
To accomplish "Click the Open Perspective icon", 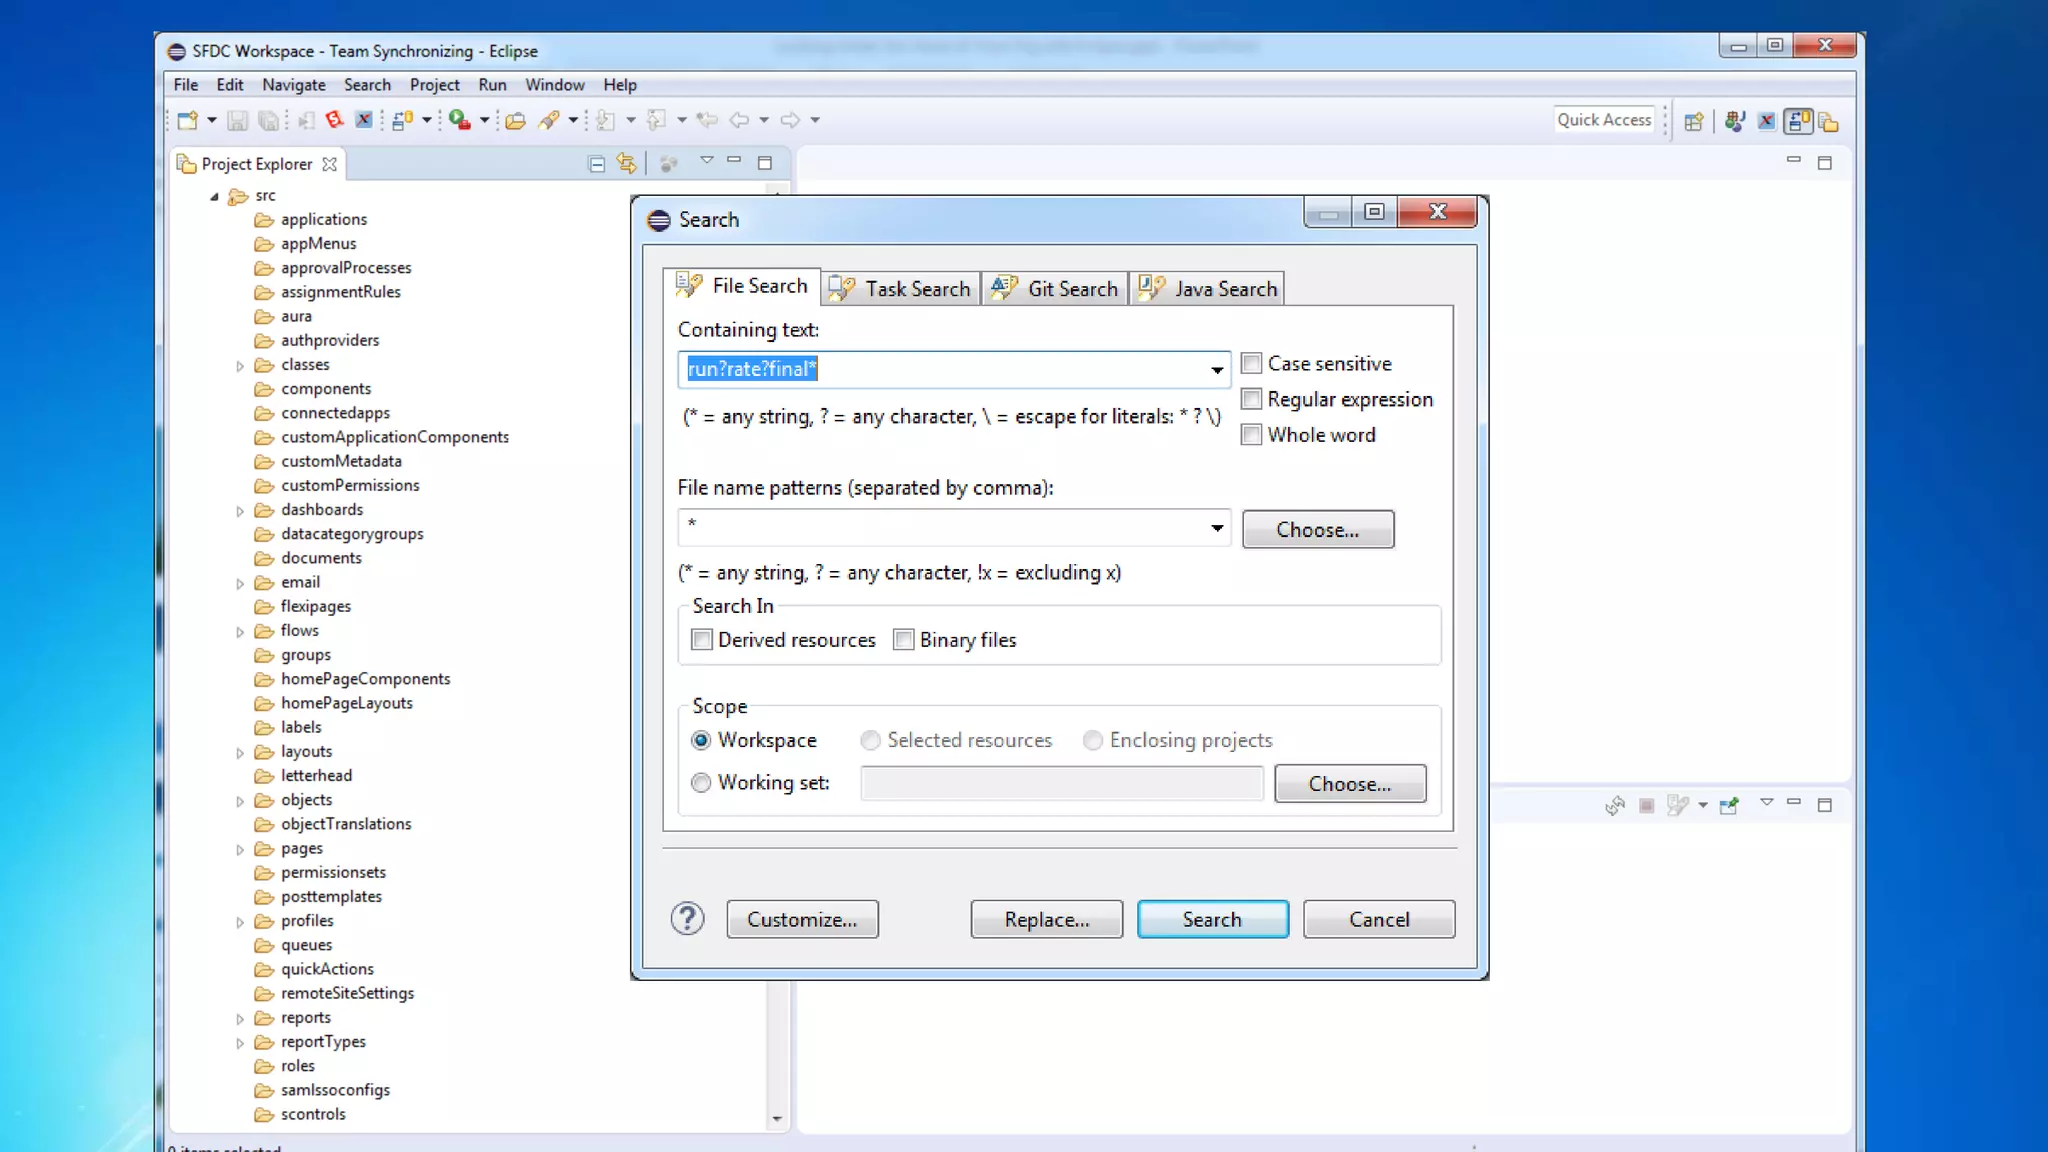I will (1693, 121).
